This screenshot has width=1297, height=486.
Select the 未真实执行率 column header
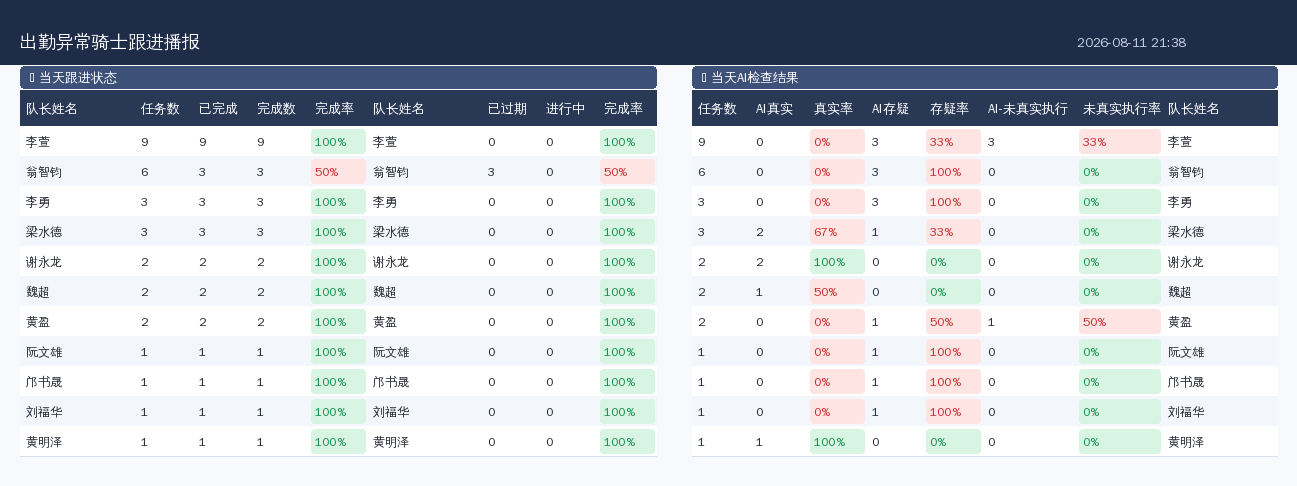click(x=1122, y=109)
